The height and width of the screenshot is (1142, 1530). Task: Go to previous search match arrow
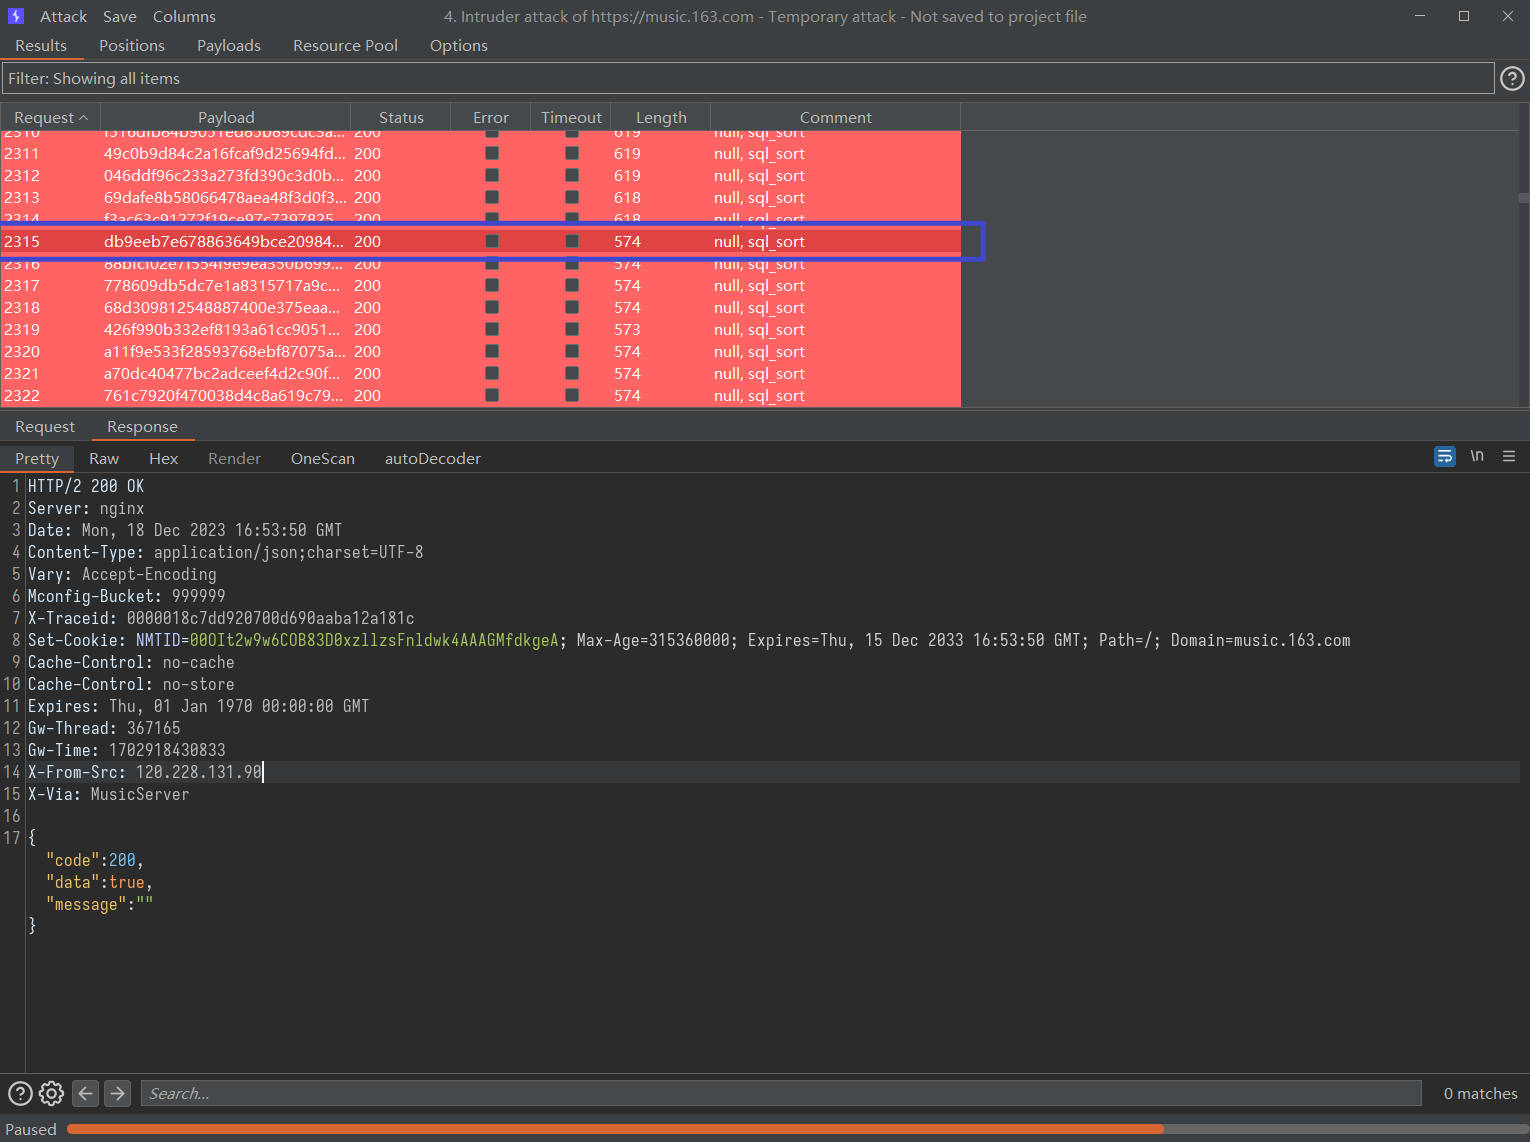86,1093
